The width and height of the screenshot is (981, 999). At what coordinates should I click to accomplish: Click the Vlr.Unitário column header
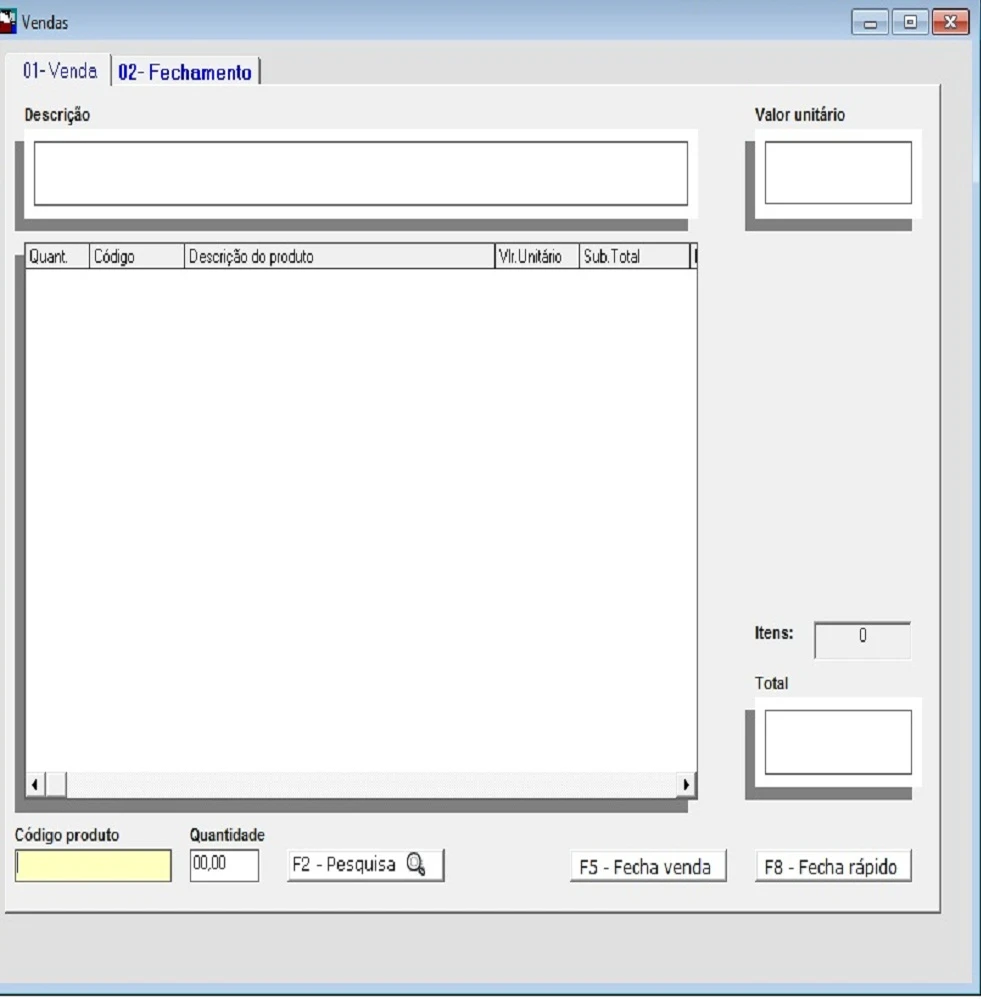[536, 257]
